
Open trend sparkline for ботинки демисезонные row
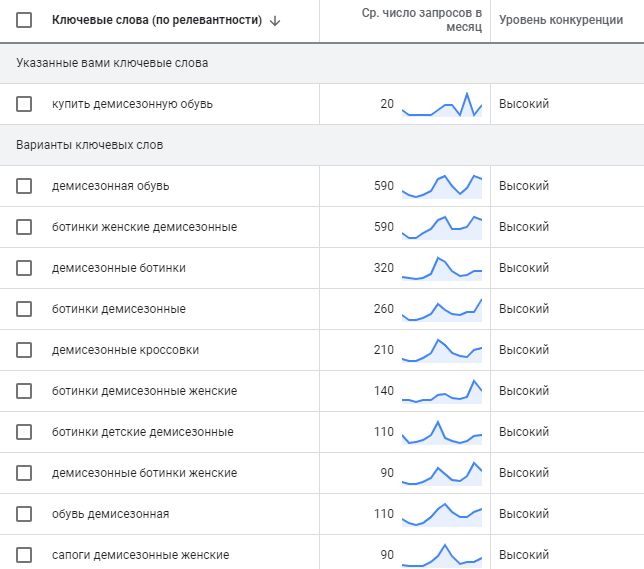pos(442,309)
